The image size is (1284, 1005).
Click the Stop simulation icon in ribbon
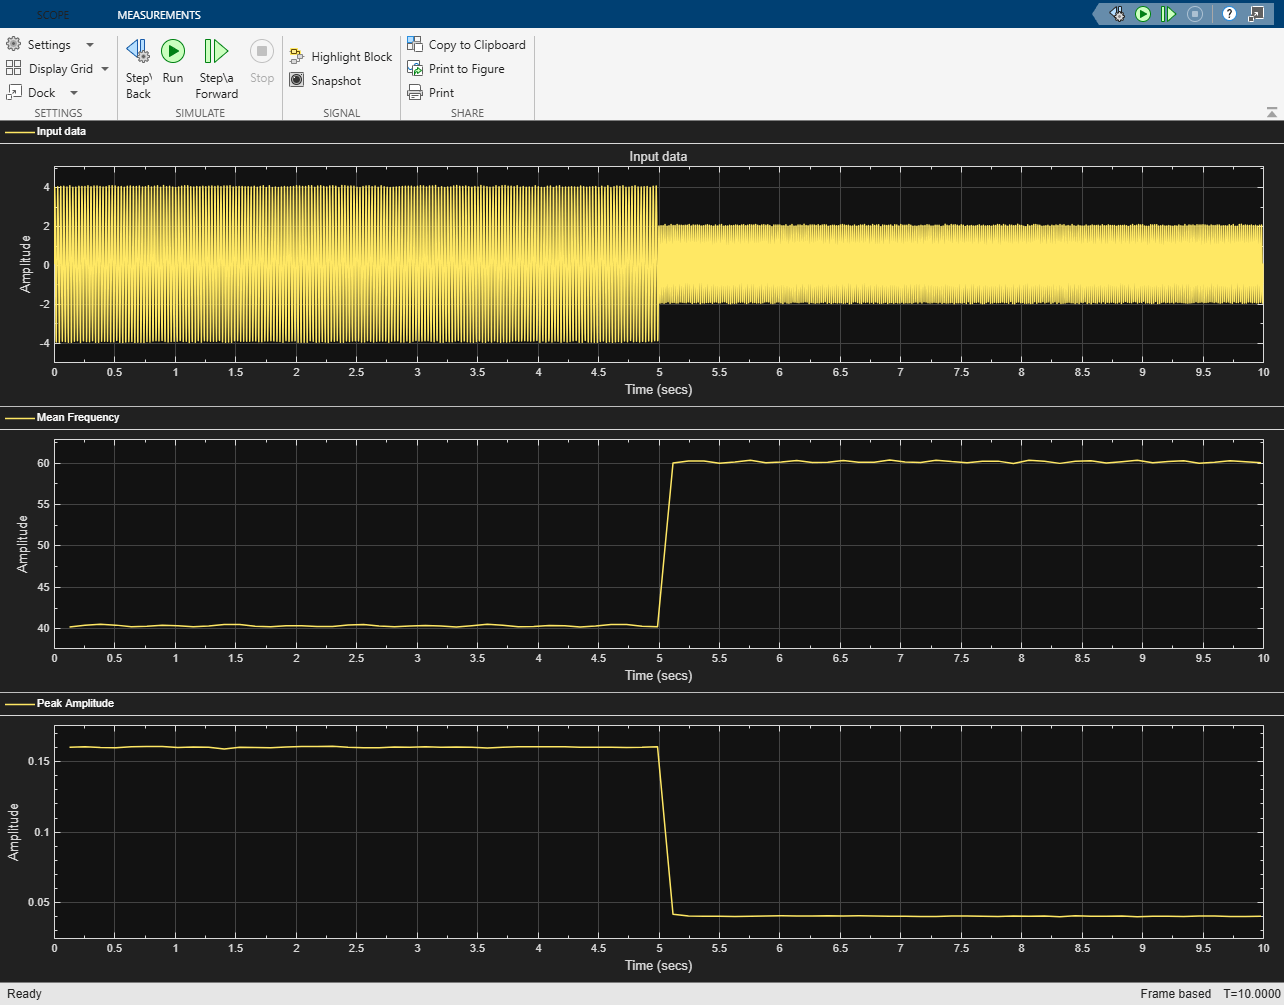point(262,52)
